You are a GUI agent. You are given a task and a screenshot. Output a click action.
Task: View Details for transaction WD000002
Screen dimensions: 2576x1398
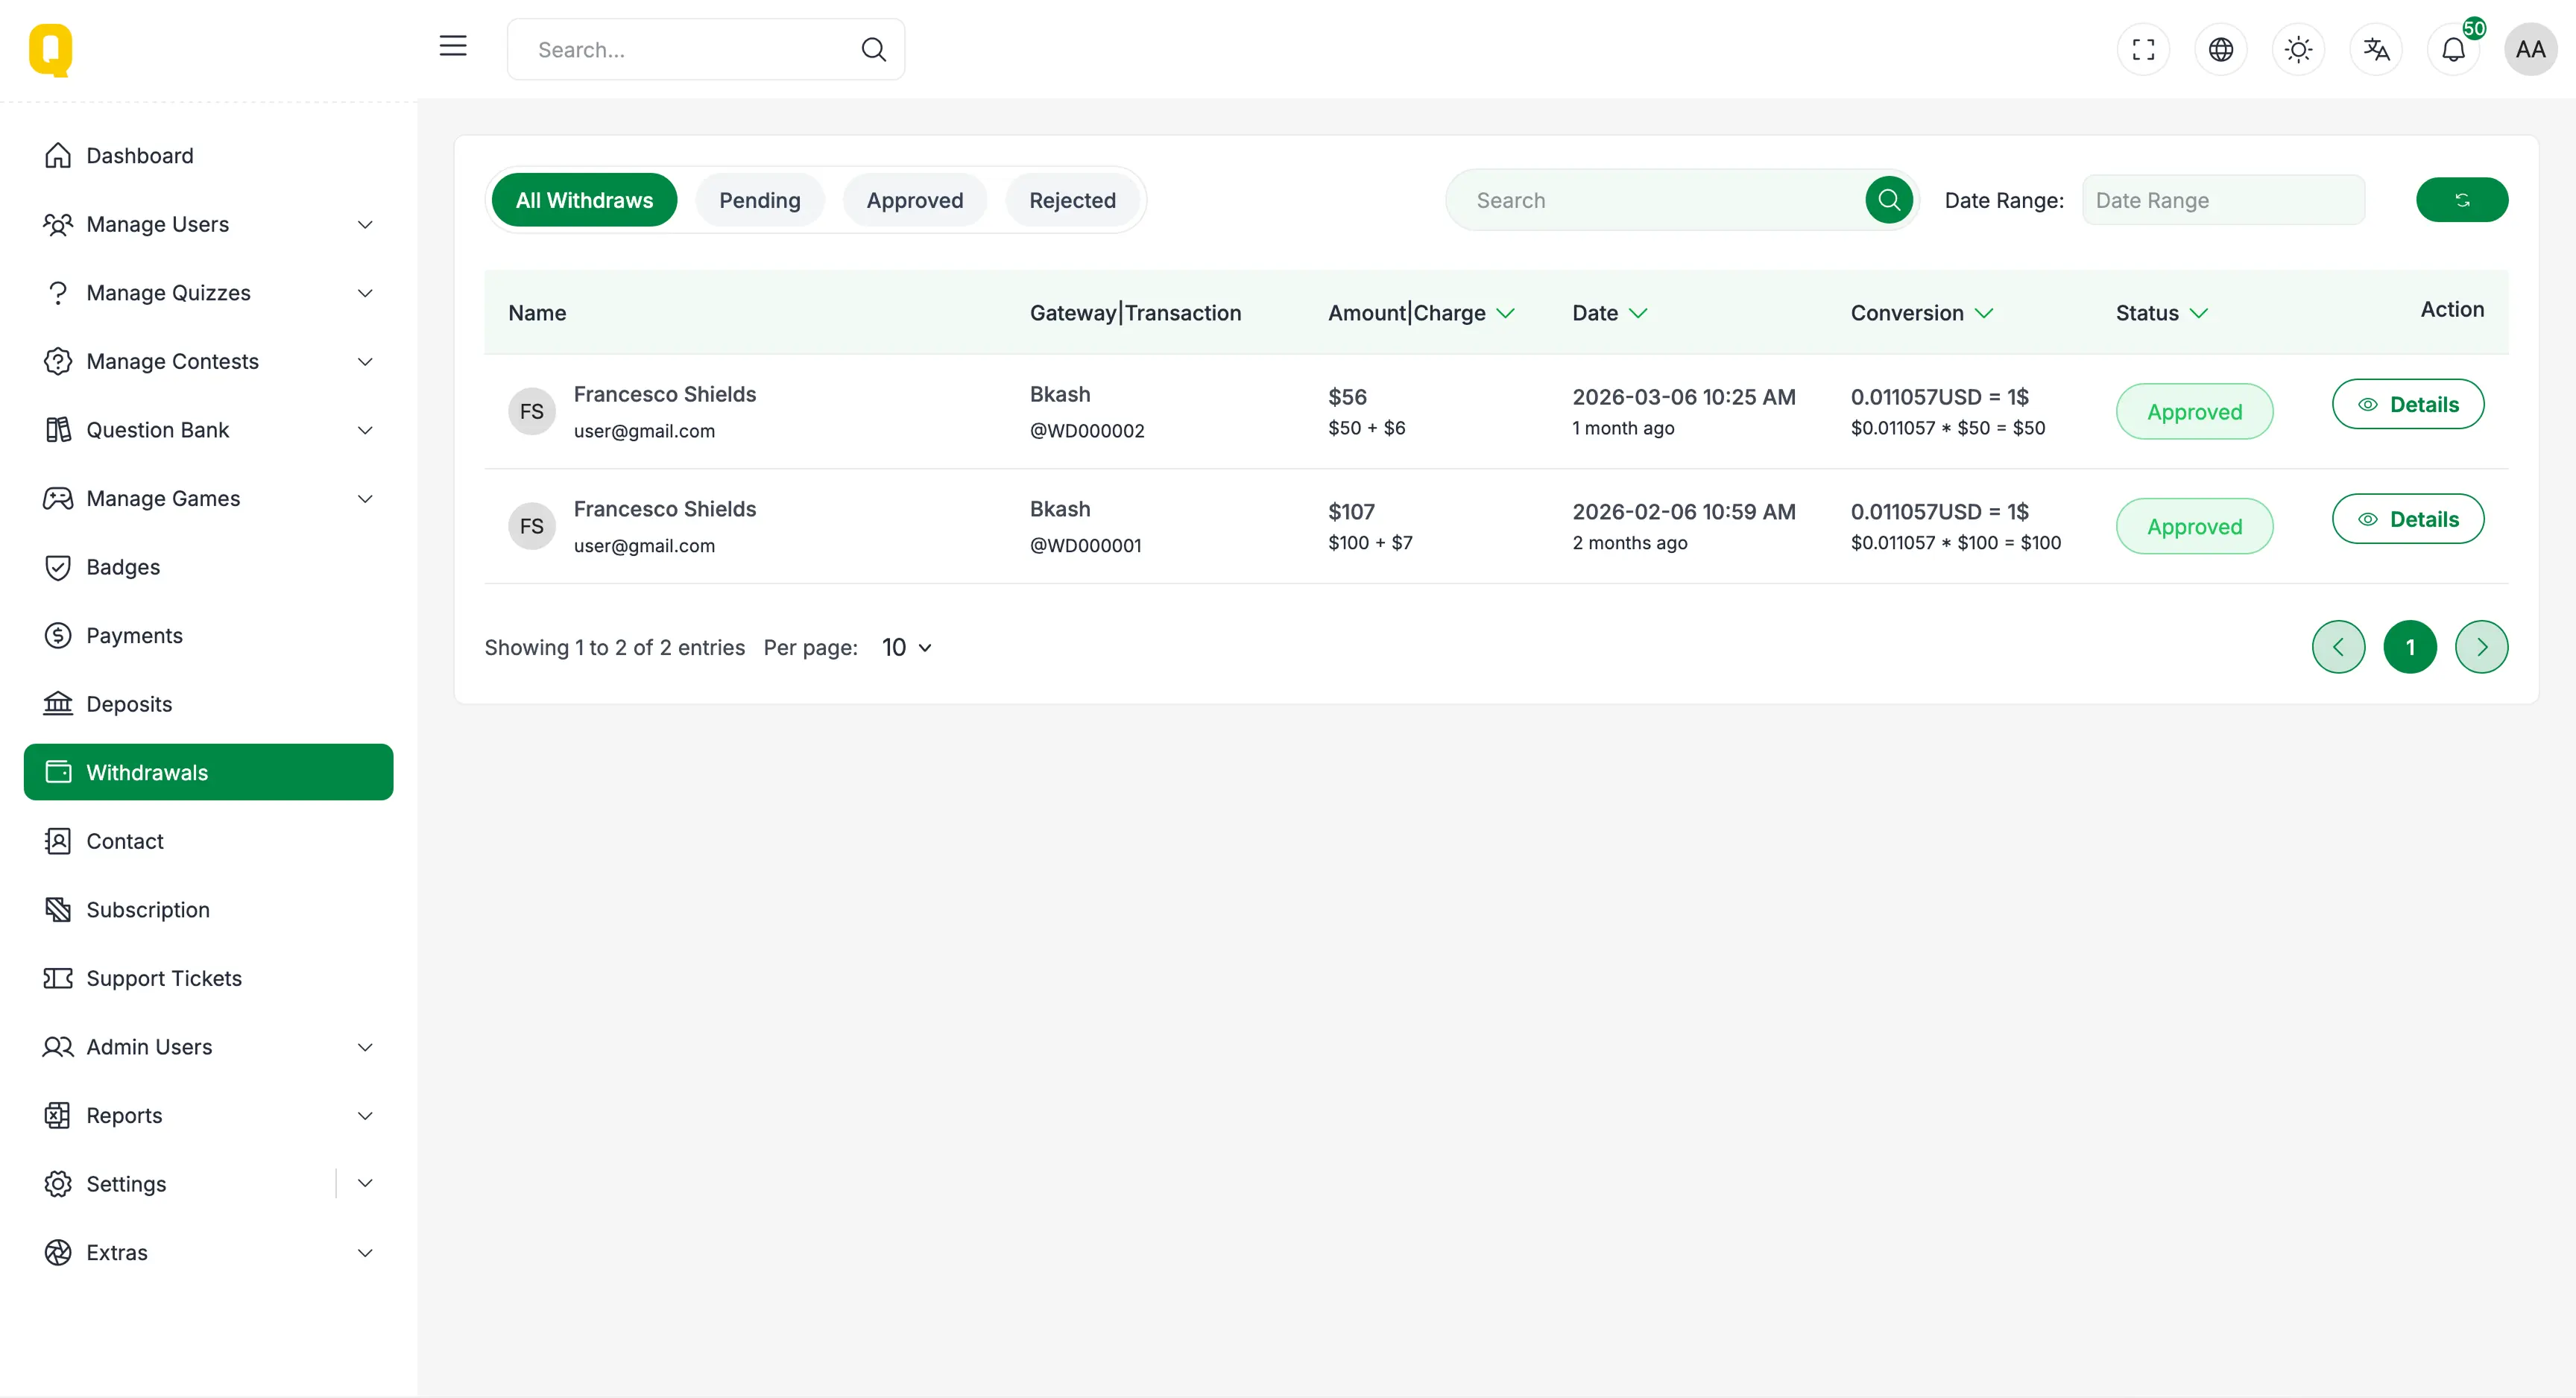pyautogui.click(x=2407, y=405)
